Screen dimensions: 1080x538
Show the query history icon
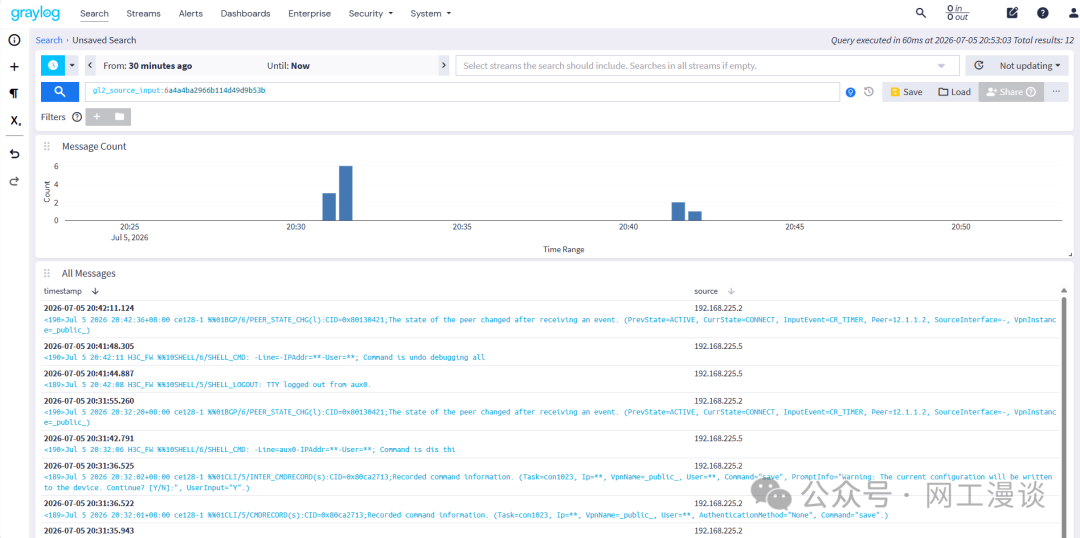[x=869, y=92]
